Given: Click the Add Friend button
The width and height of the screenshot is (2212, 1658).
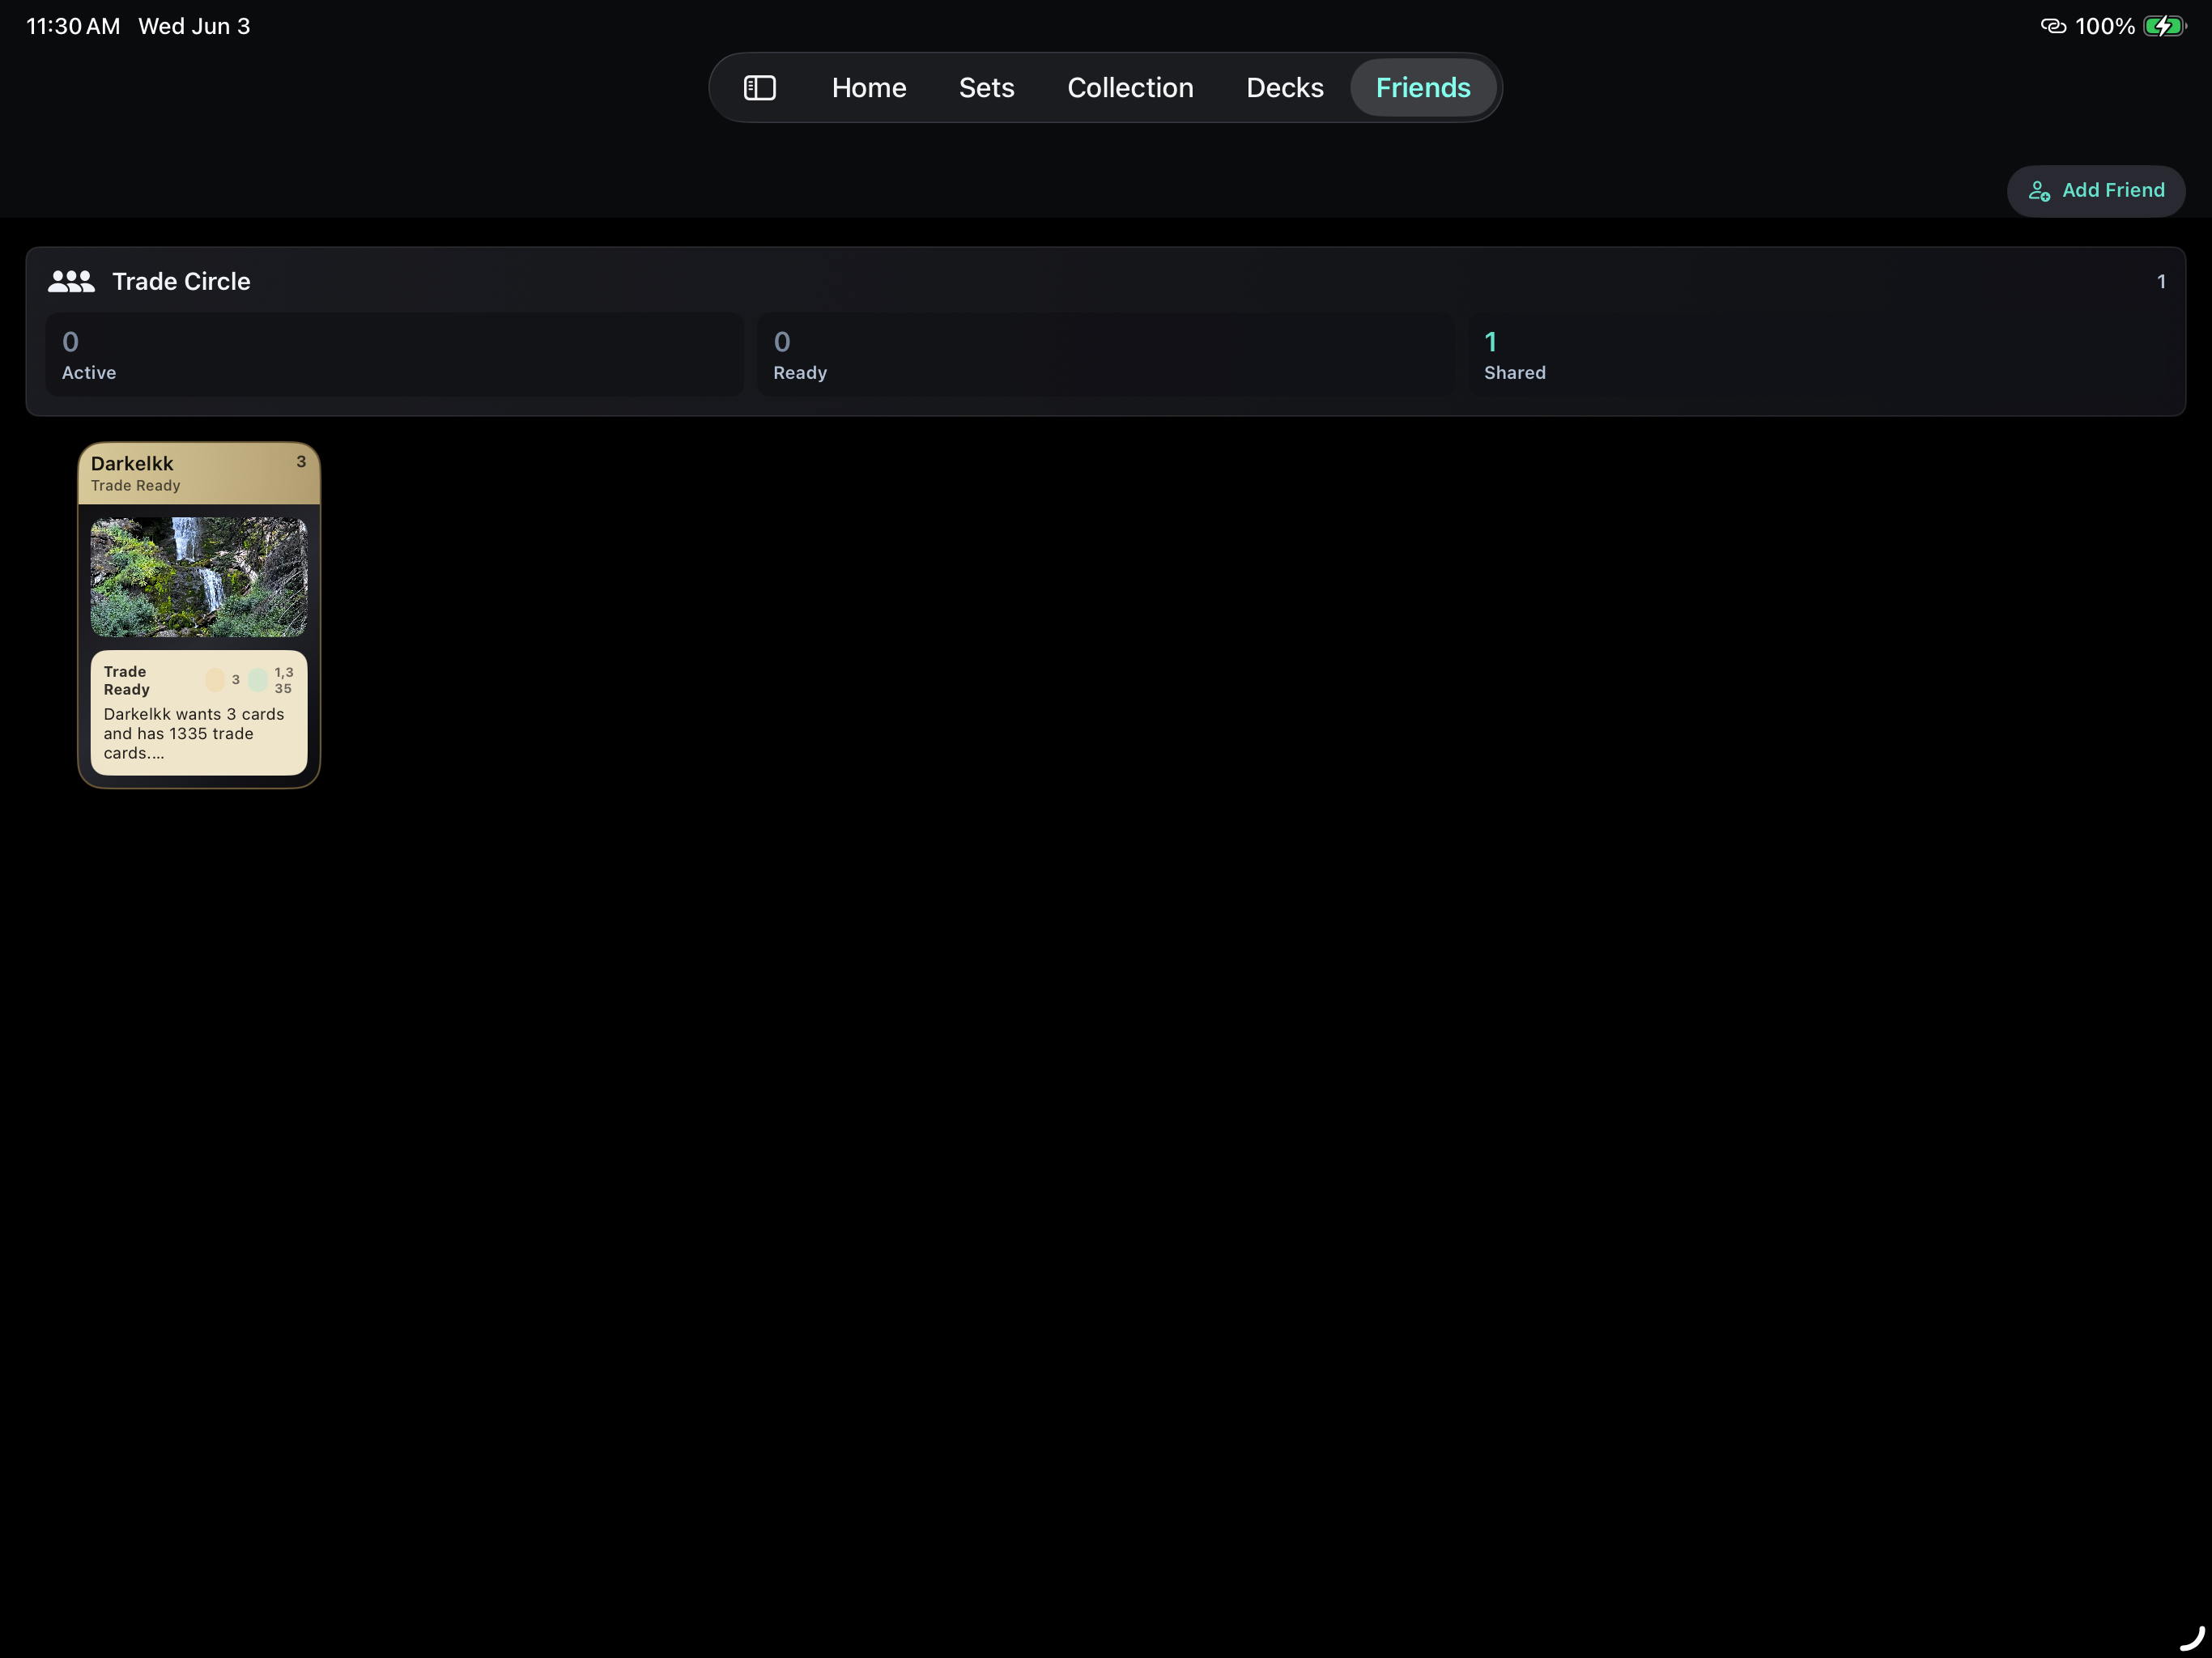Looking at the screenshot, I should pyautogui.click(x=2095, y=191).
